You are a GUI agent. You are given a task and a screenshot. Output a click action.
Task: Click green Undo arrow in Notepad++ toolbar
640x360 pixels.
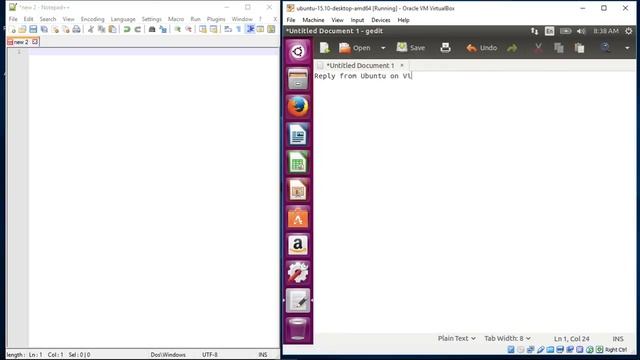127,29
